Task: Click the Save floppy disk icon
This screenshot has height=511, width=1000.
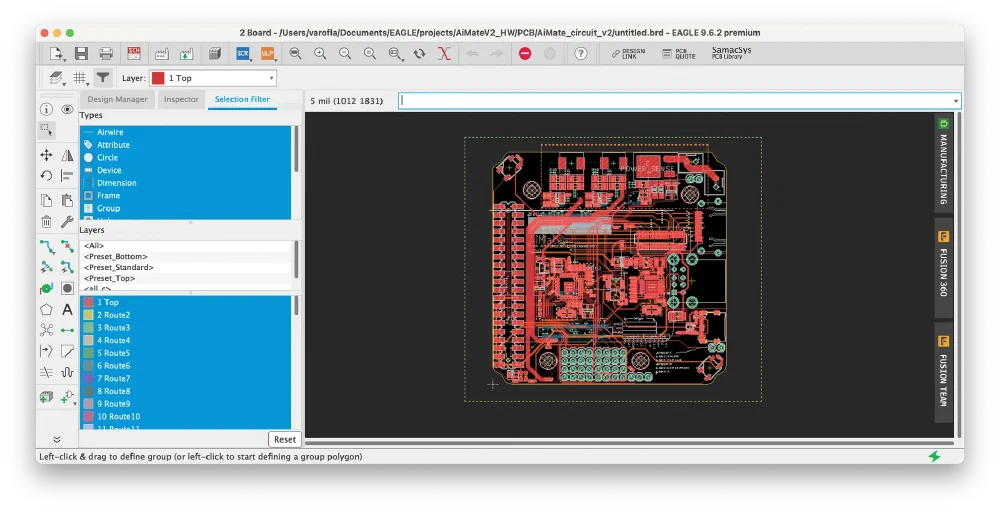Action: point(81,53)
